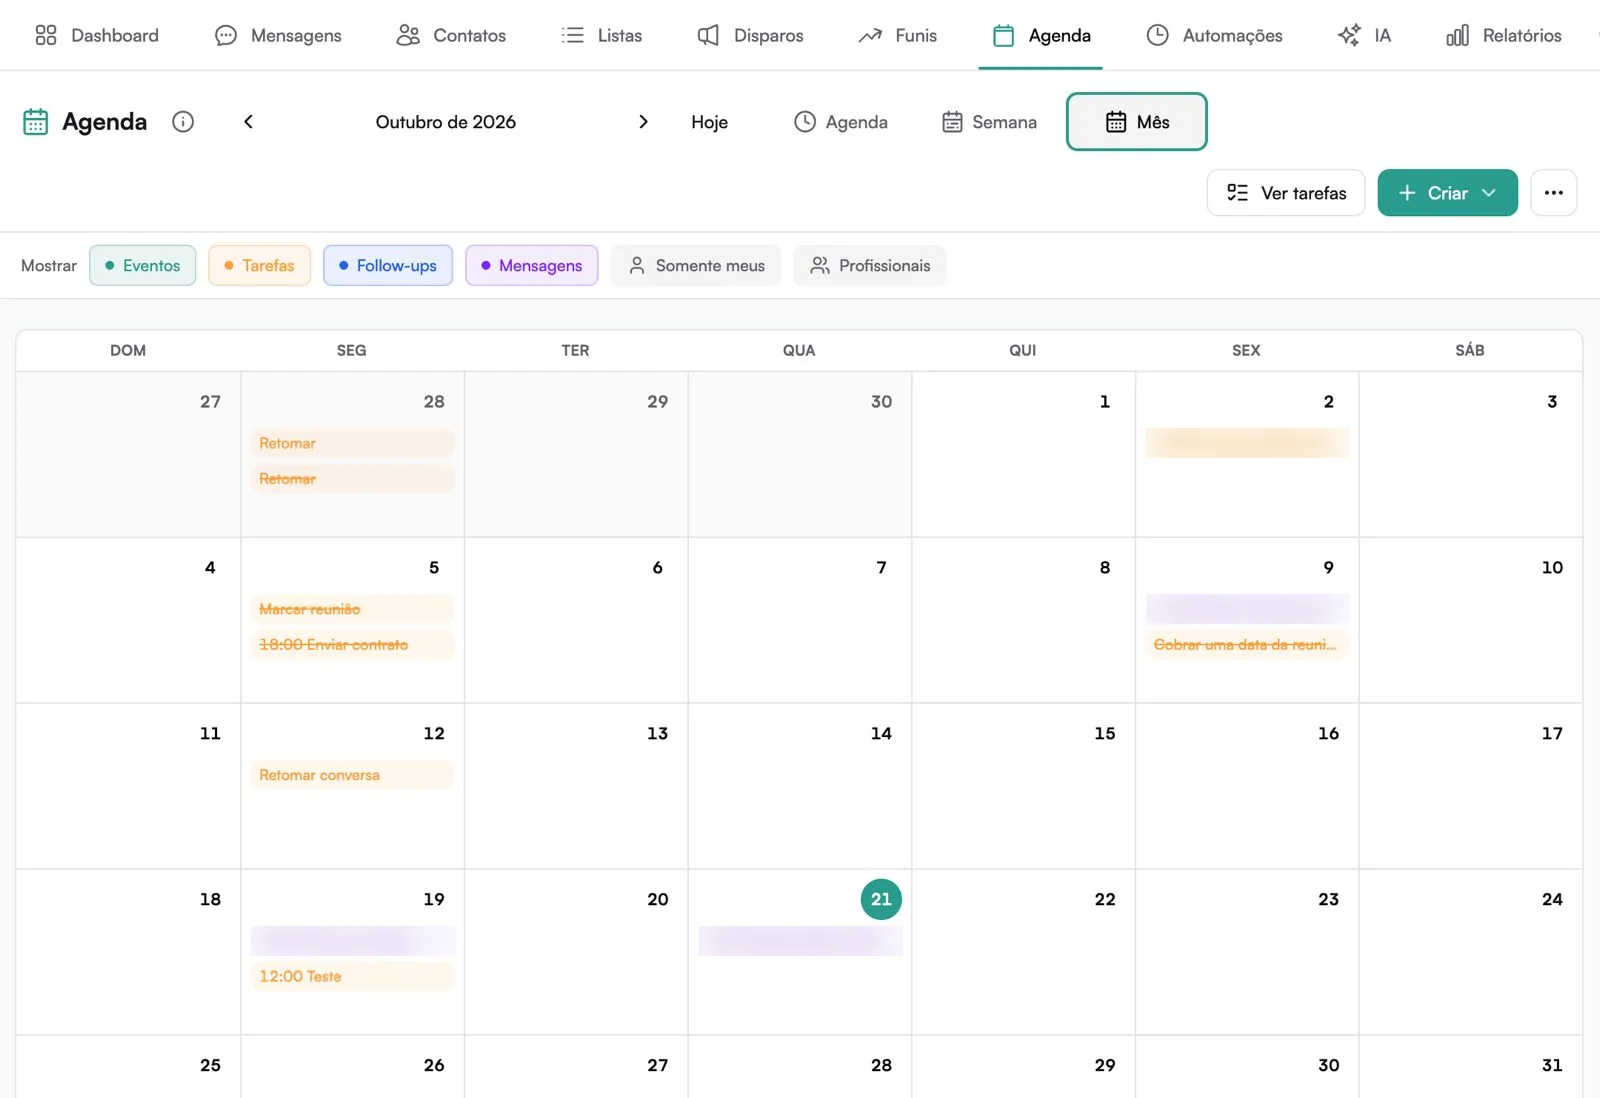Open the Dashboard tab

97,35
